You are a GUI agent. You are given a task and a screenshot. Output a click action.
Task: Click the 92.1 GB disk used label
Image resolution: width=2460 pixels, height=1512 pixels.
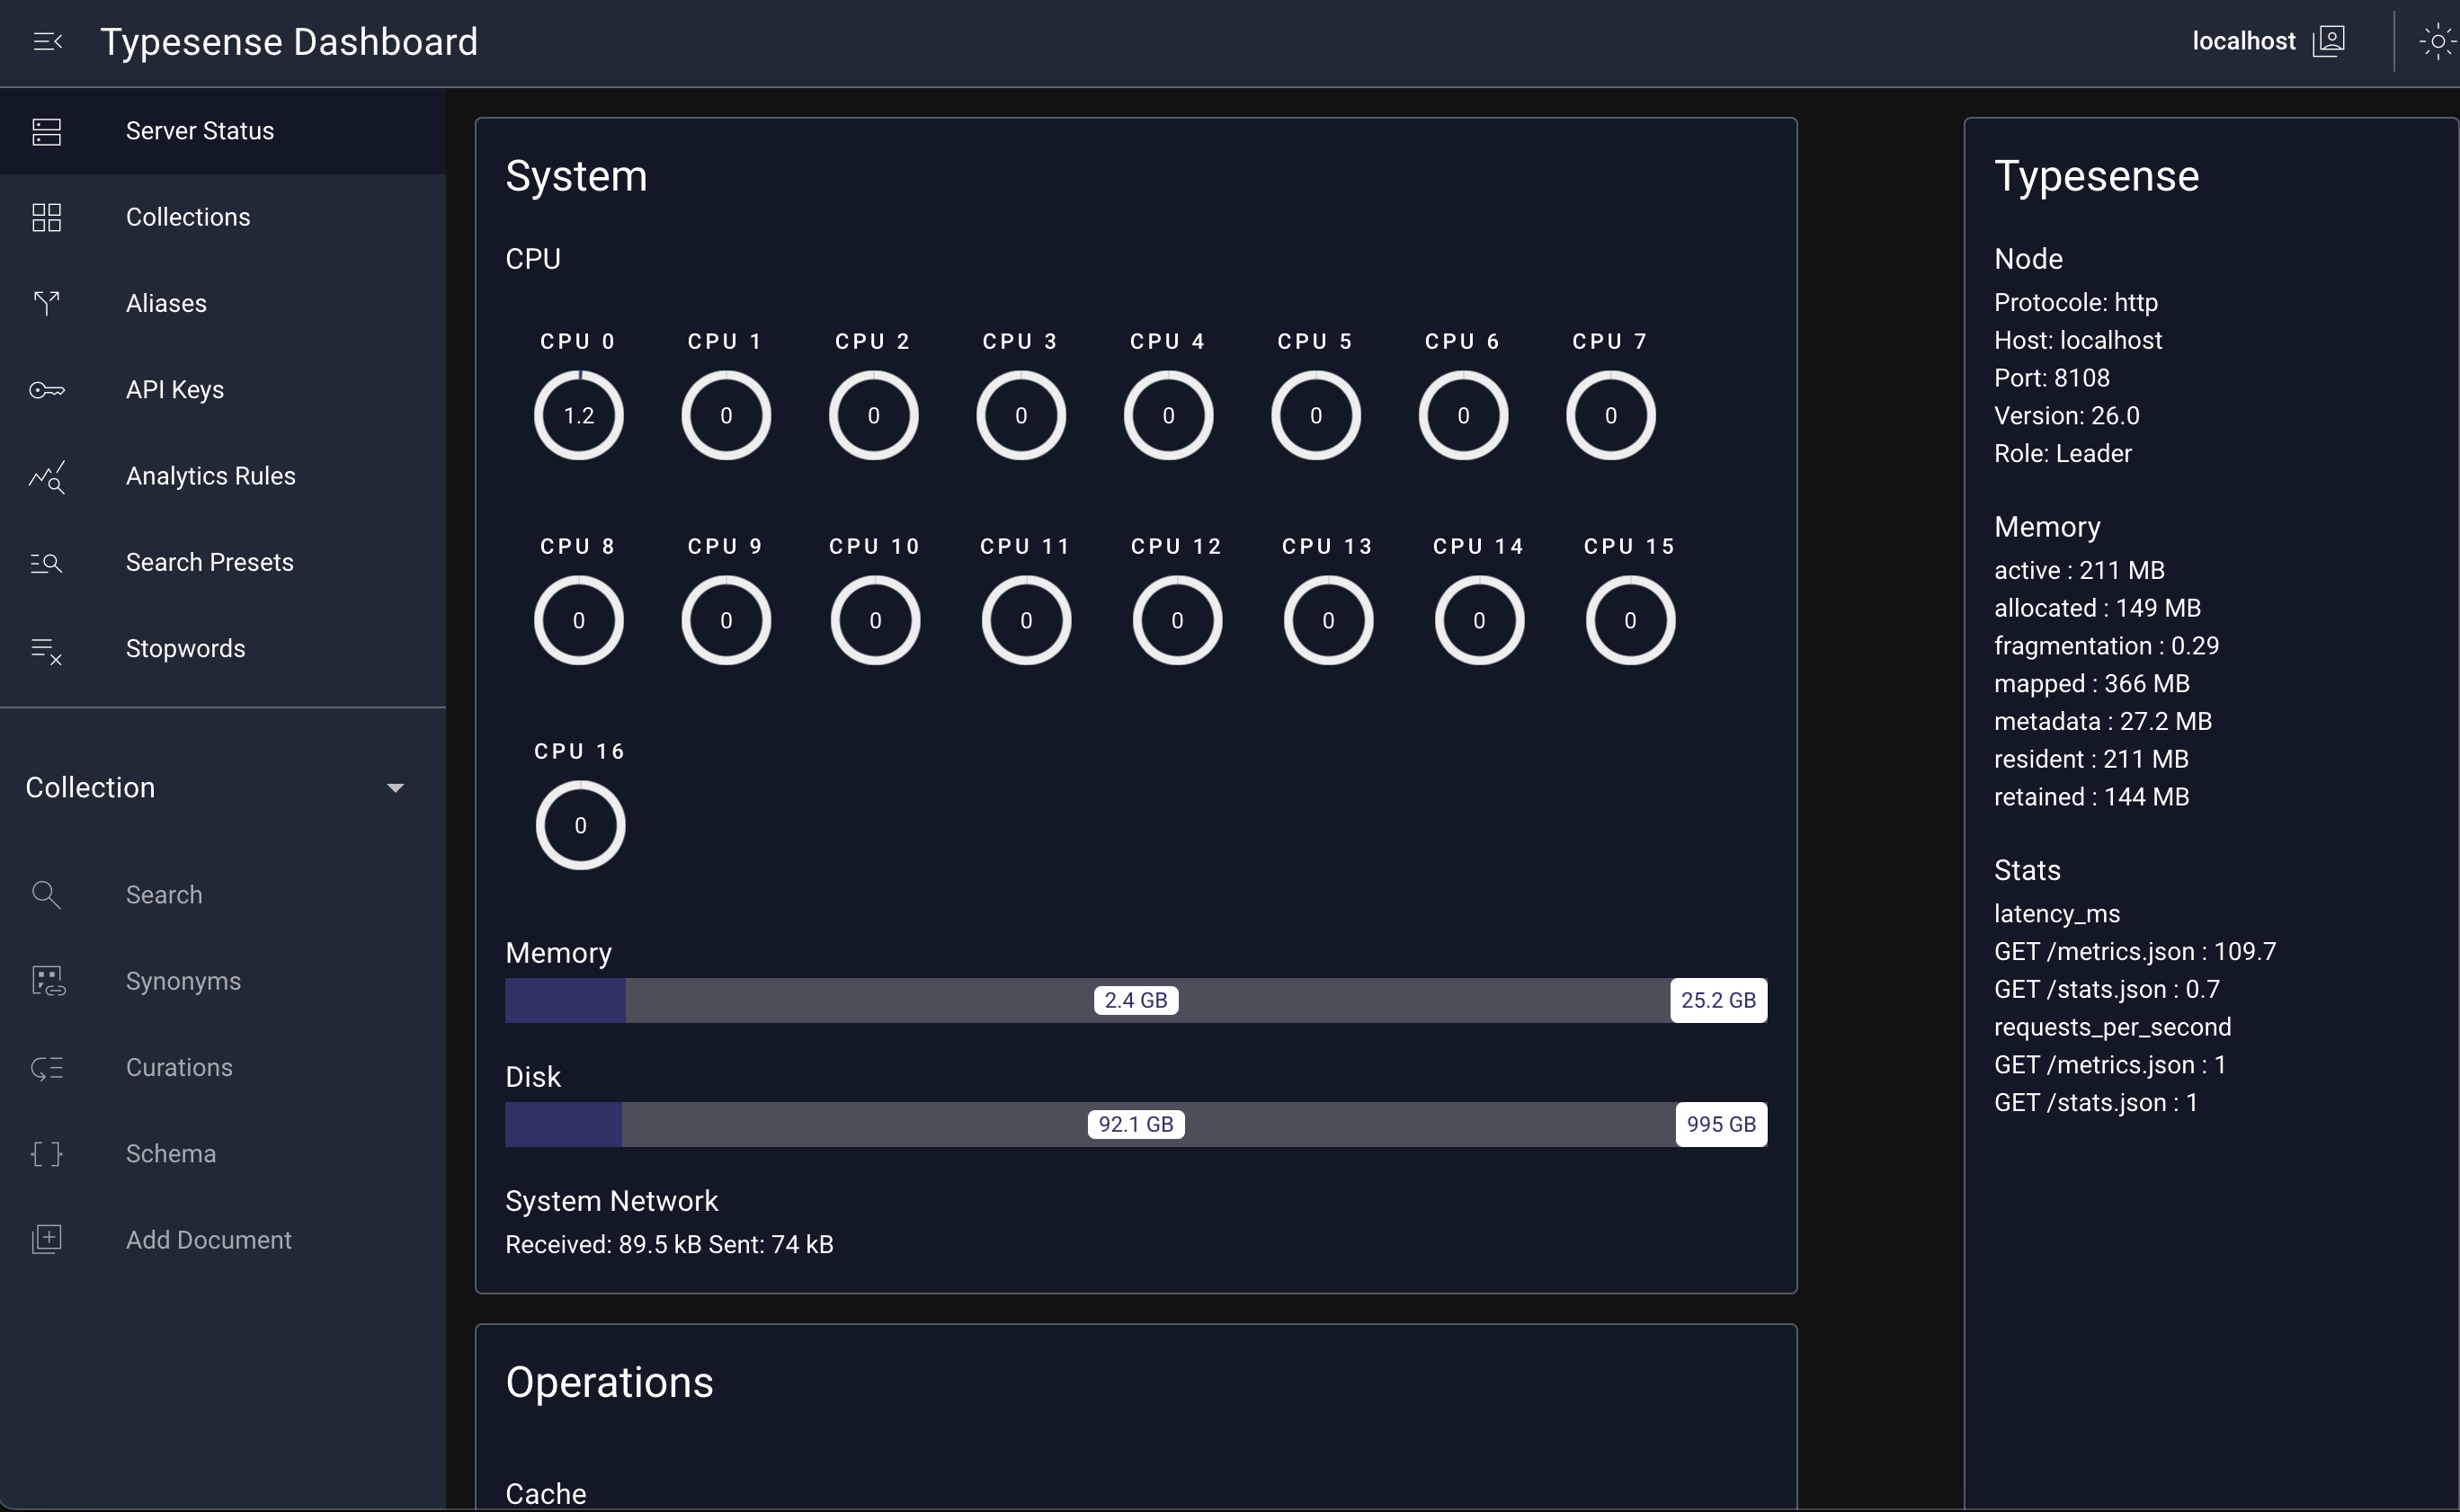pyautogui.click(x=1136, y=1124)
